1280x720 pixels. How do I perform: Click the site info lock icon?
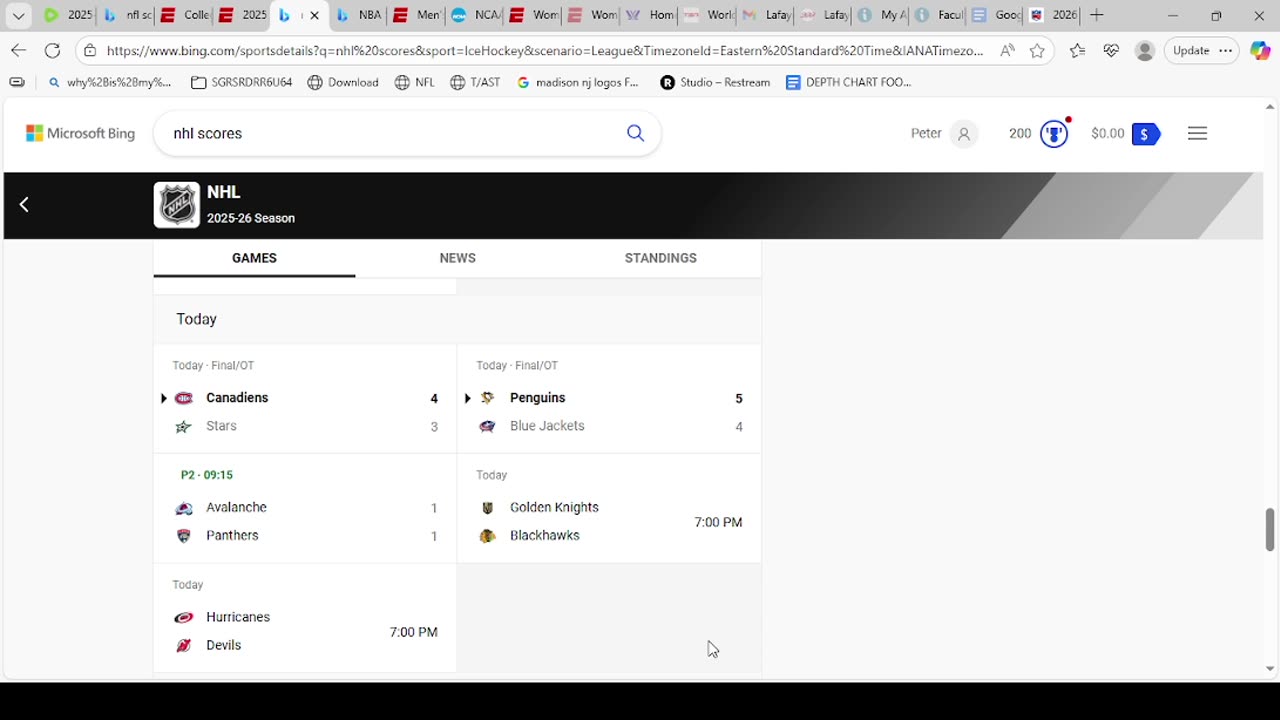coord(90,51)
